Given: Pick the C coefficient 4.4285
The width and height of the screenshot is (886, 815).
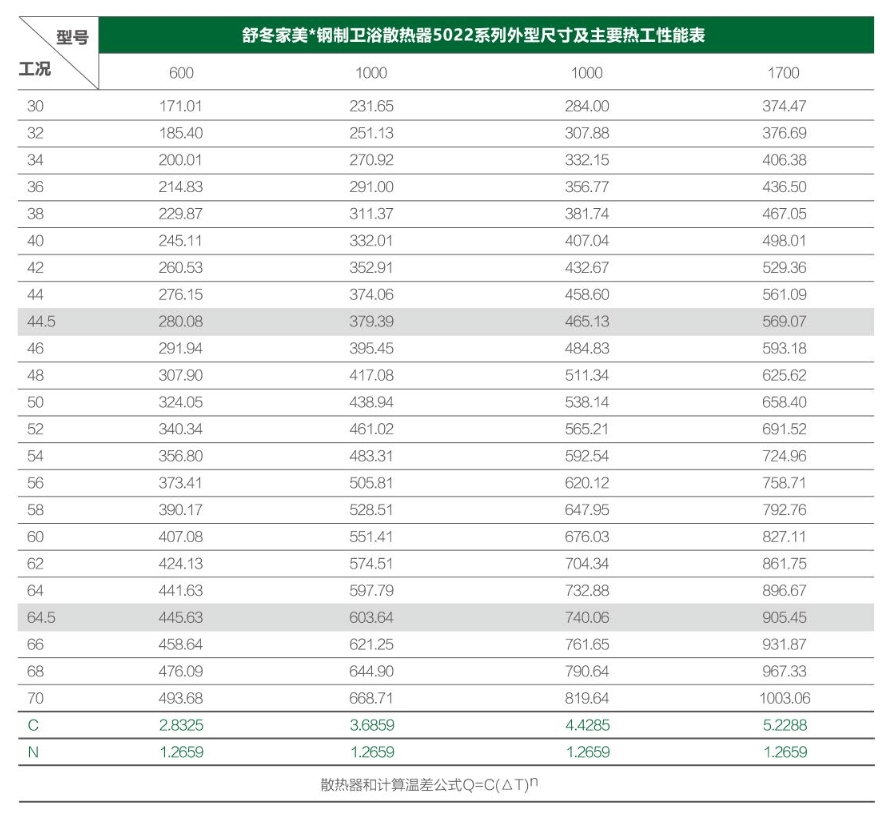Looking at the screenshot, I should point(588,725).
